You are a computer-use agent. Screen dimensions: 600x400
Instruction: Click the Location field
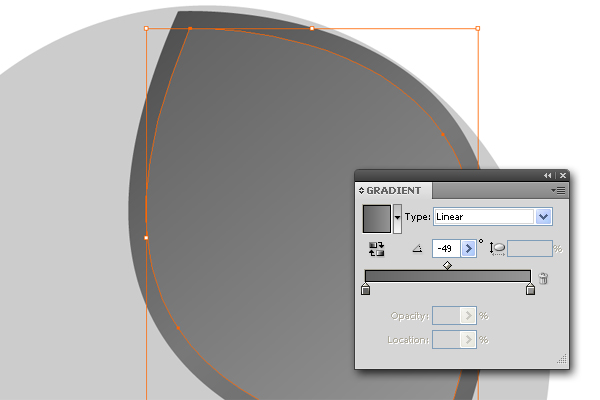click(446, 340)
